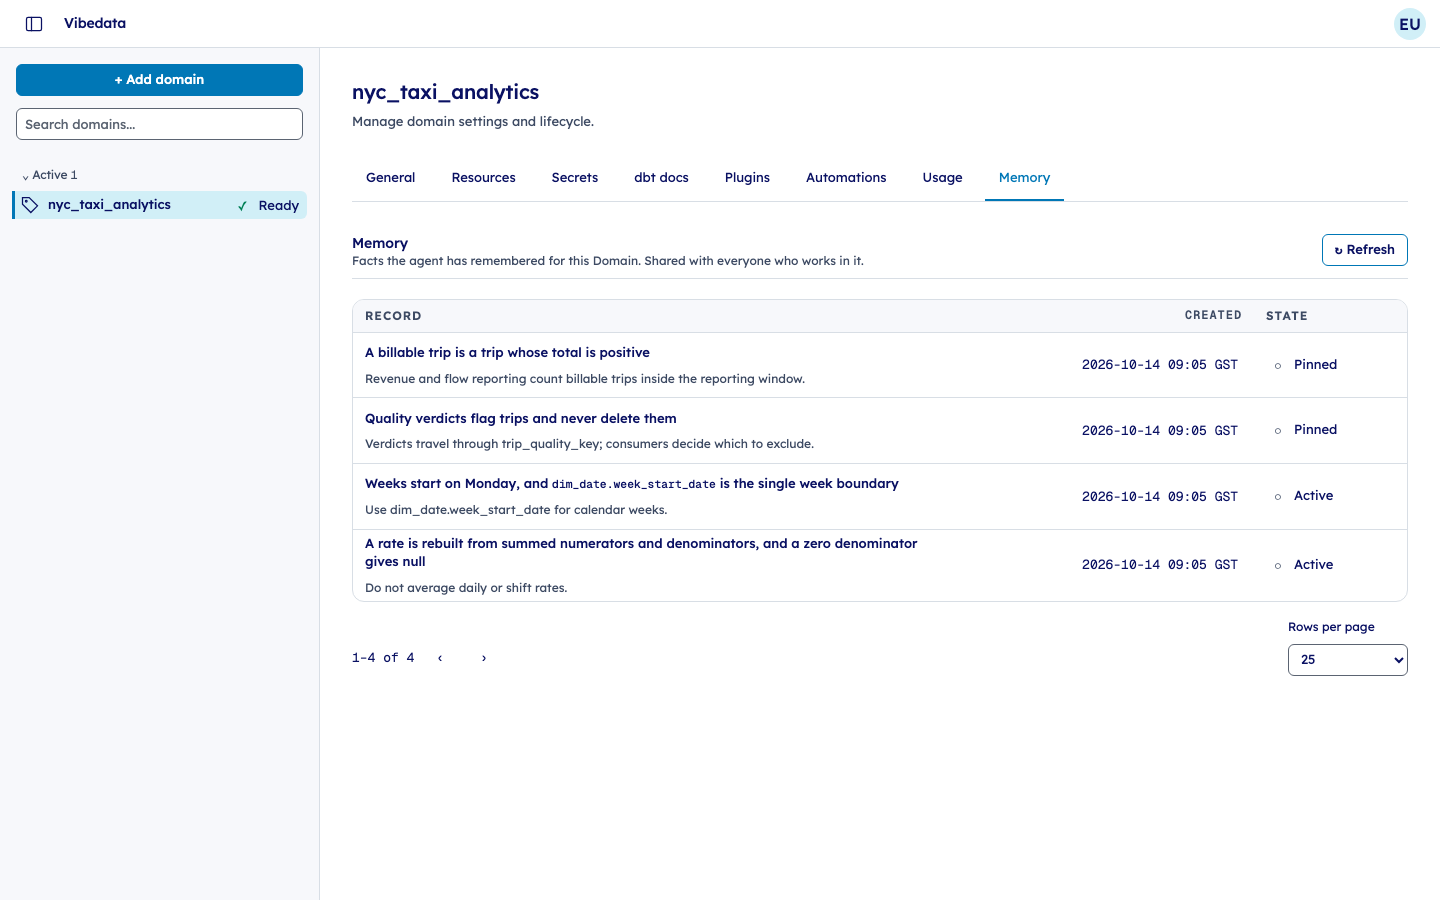This screenshot has width=1440, height=900.
Task: Click state circle icon for rate rebuilt record
Action: click(x=1278, y=566)
